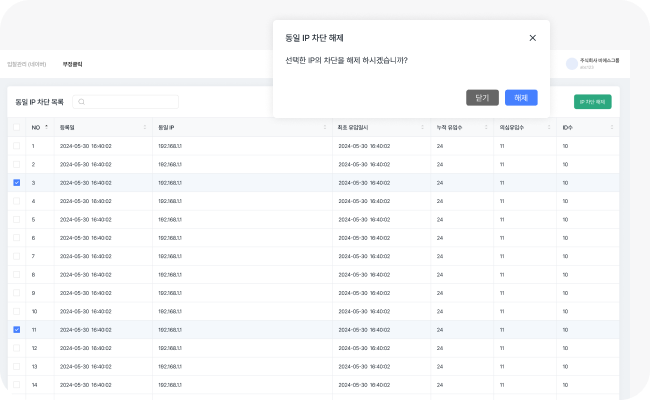Sort by 누적 유입수 column sort icon
Viewport: 650px width, 400px height.
(x=487, y=128)
